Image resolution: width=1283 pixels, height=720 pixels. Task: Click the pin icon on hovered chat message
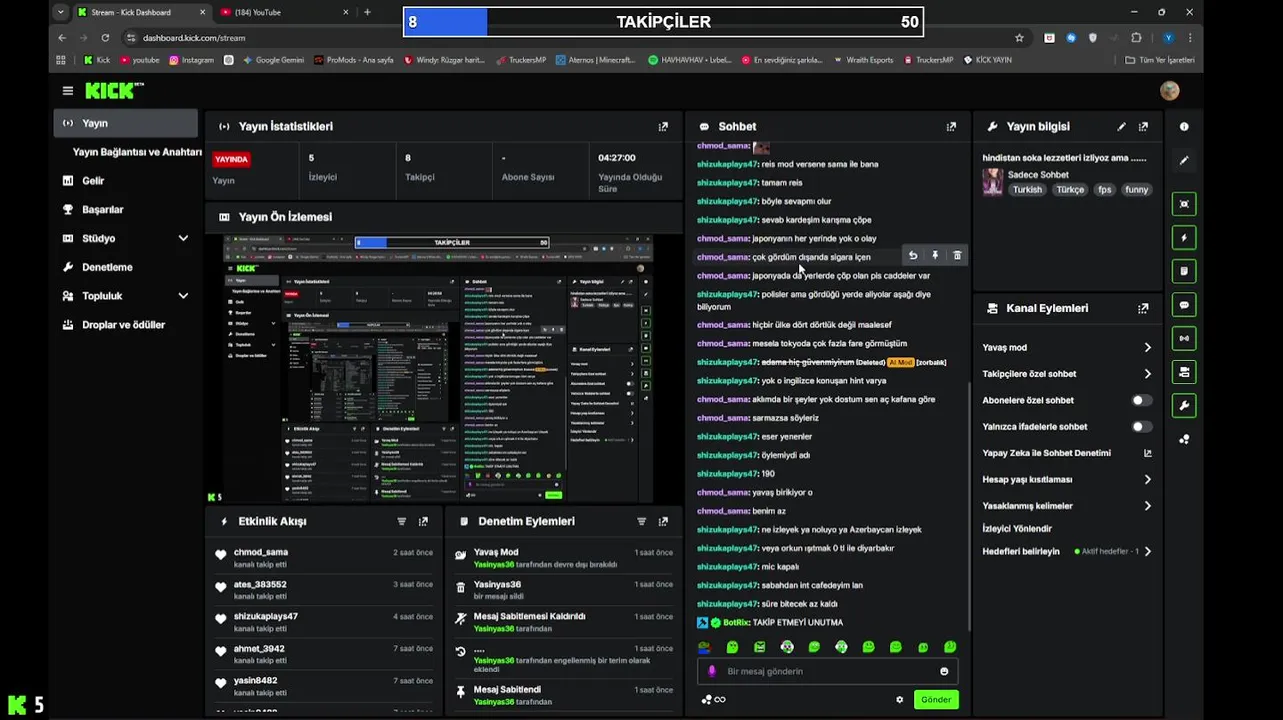click(935, 256)
